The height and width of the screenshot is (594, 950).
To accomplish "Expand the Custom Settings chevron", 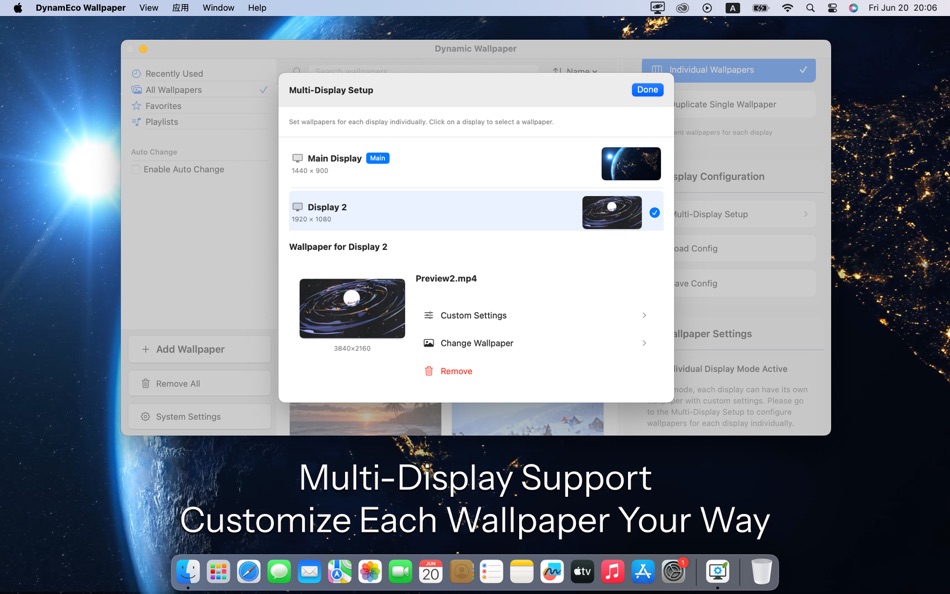I will coord(644,315).
